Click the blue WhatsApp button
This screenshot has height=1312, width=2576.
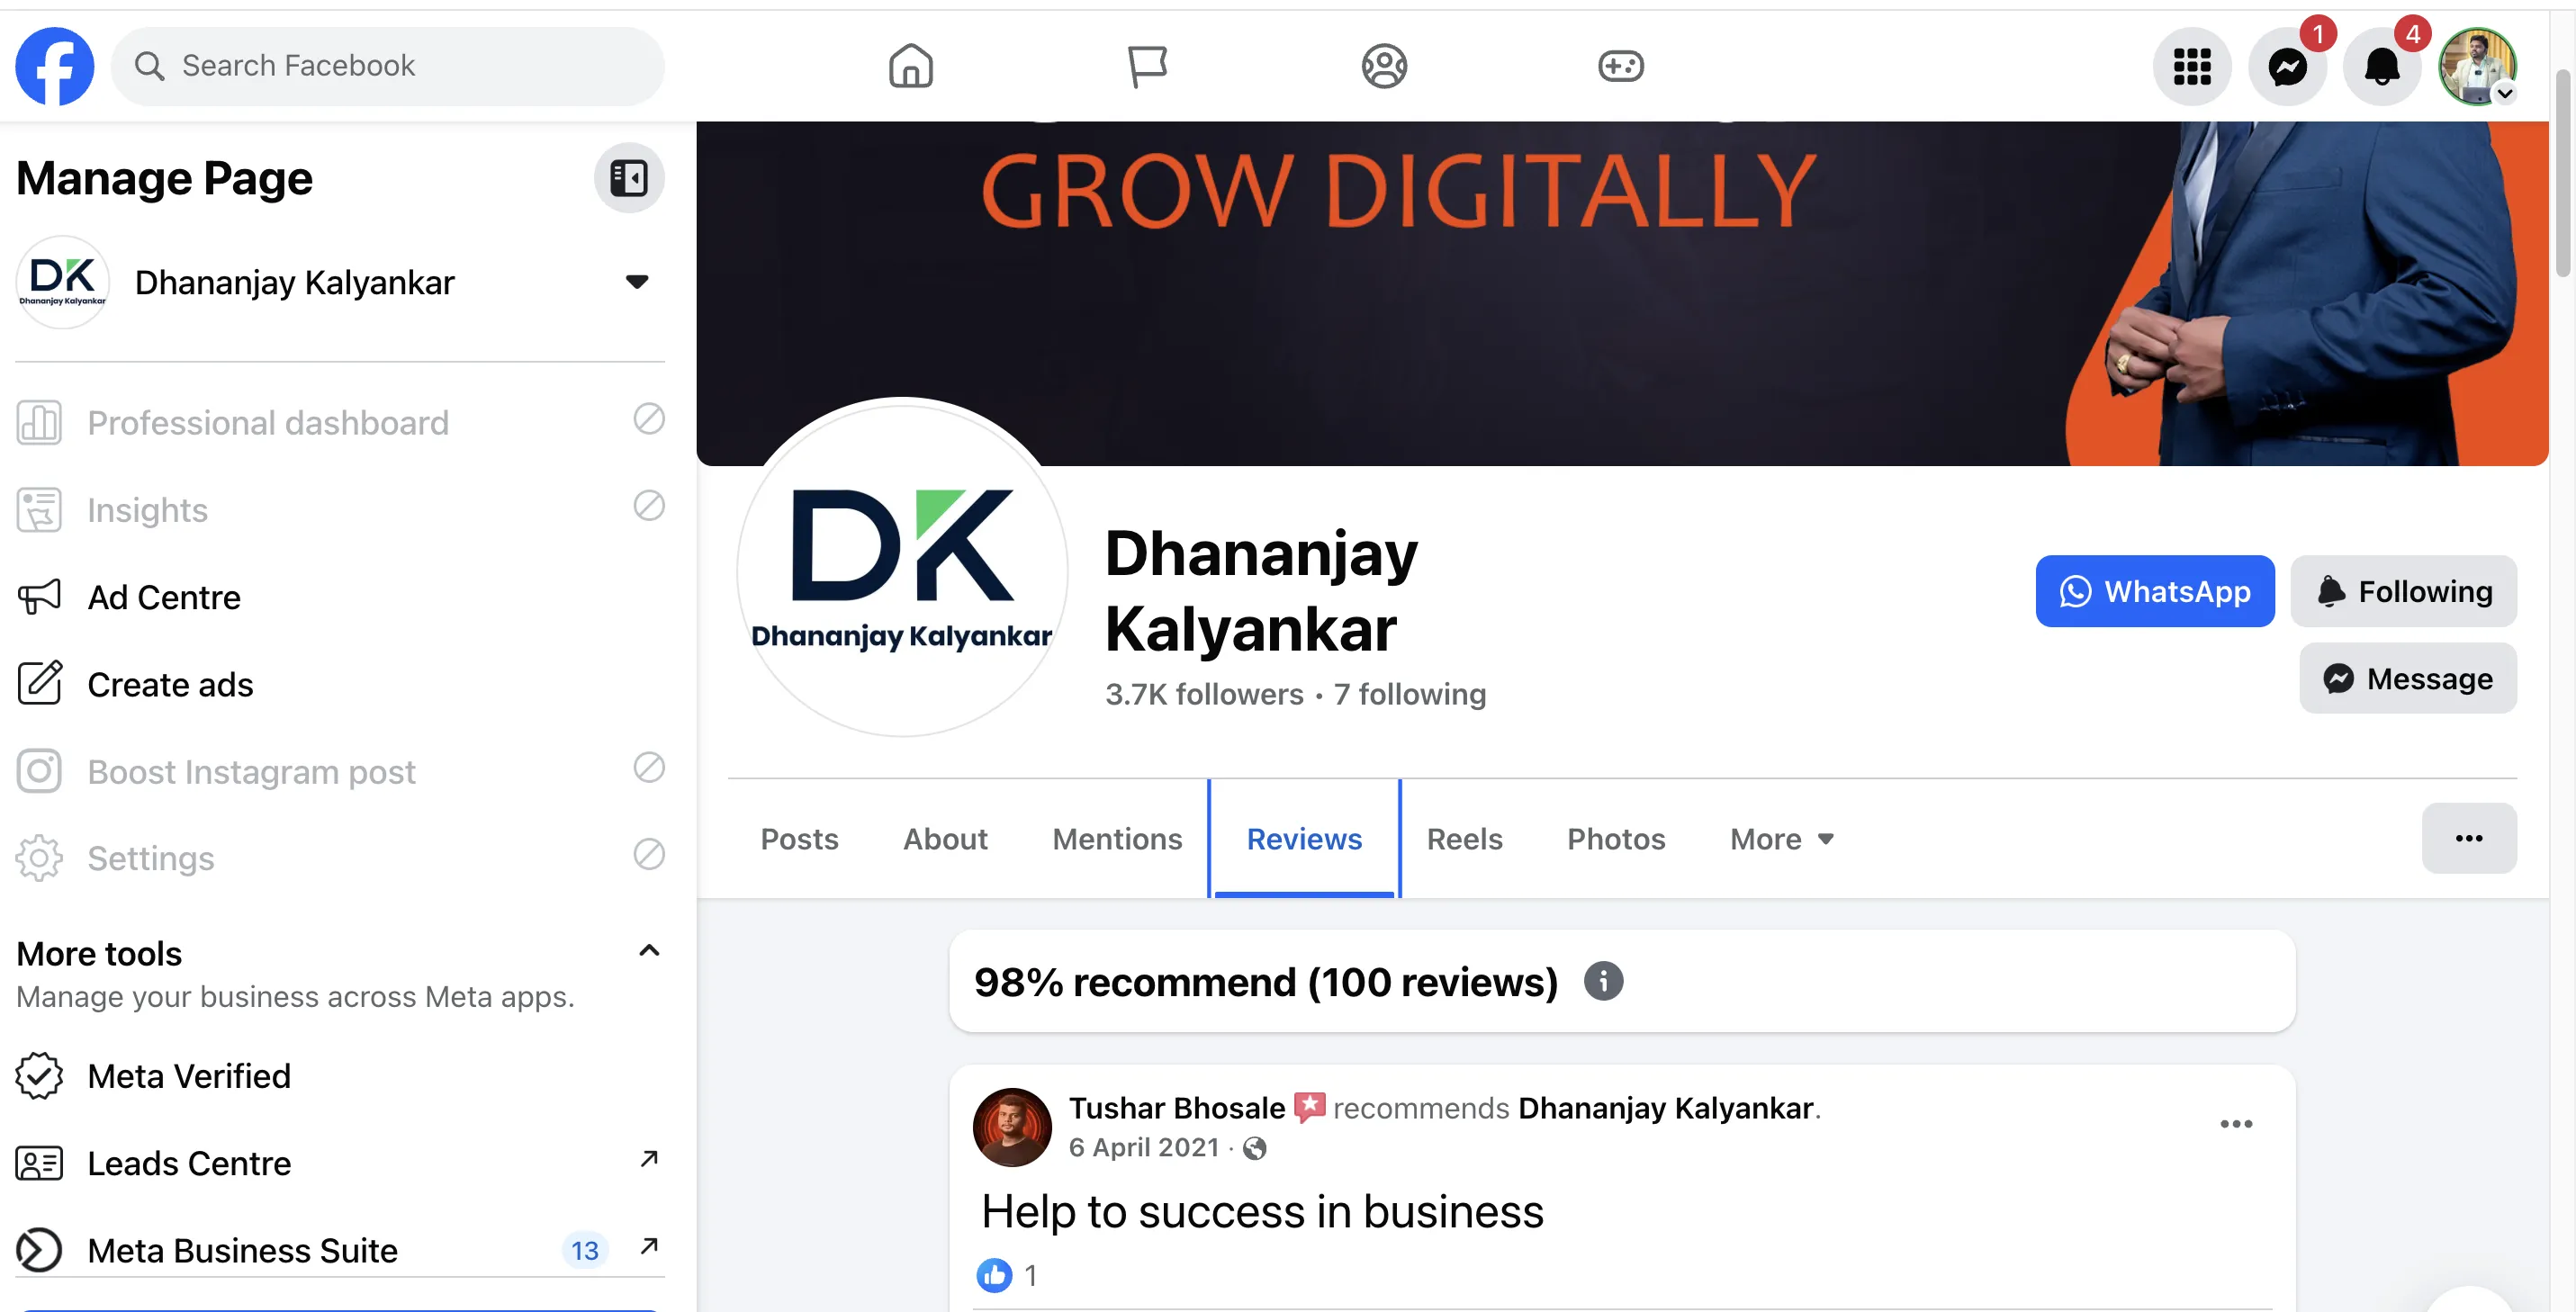2155,591
